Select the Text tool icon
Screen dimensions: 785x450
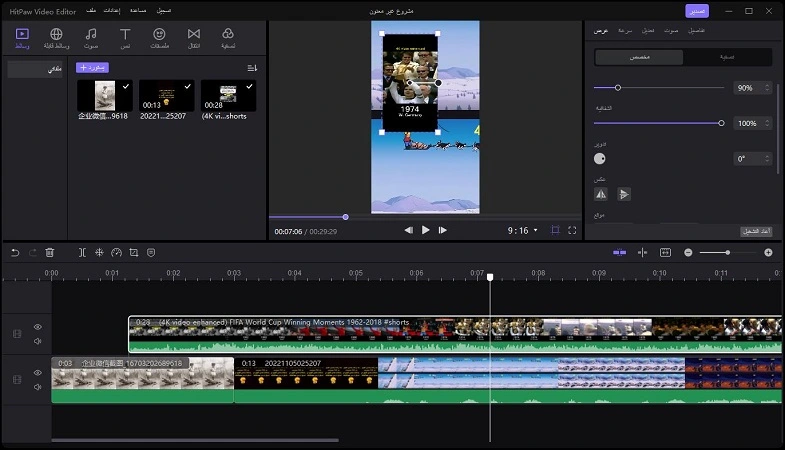[x=125, y=38]
